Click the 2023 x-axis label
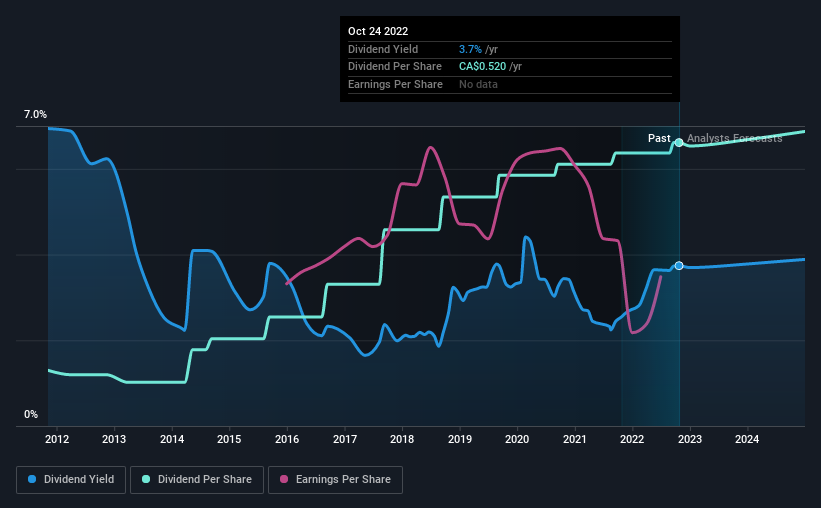Screen dimensions: 821x508 tap(690, 439)
